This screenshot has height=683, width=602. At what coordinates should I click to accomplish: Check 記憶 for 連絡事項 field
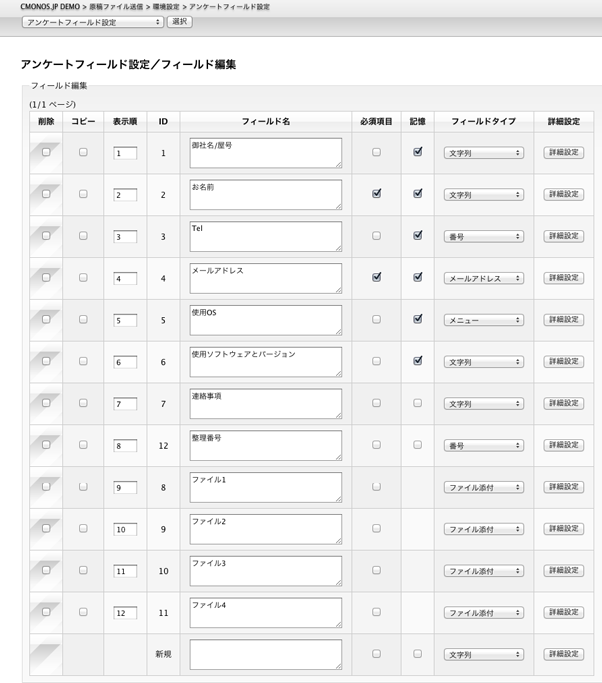pos(417,403)
